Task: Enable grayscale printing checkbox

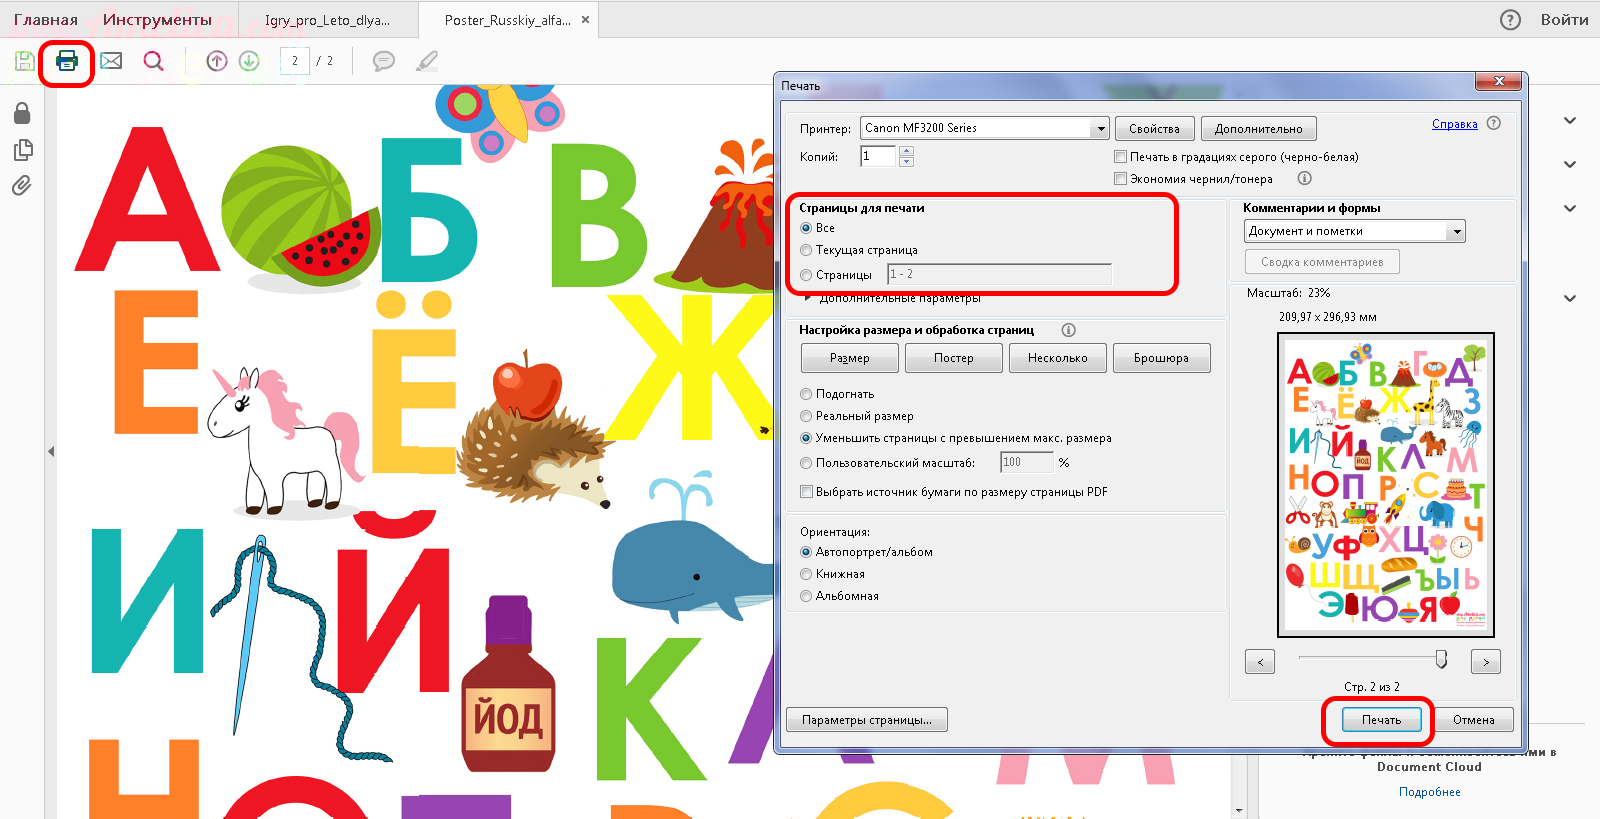Action: [1121, 157]
